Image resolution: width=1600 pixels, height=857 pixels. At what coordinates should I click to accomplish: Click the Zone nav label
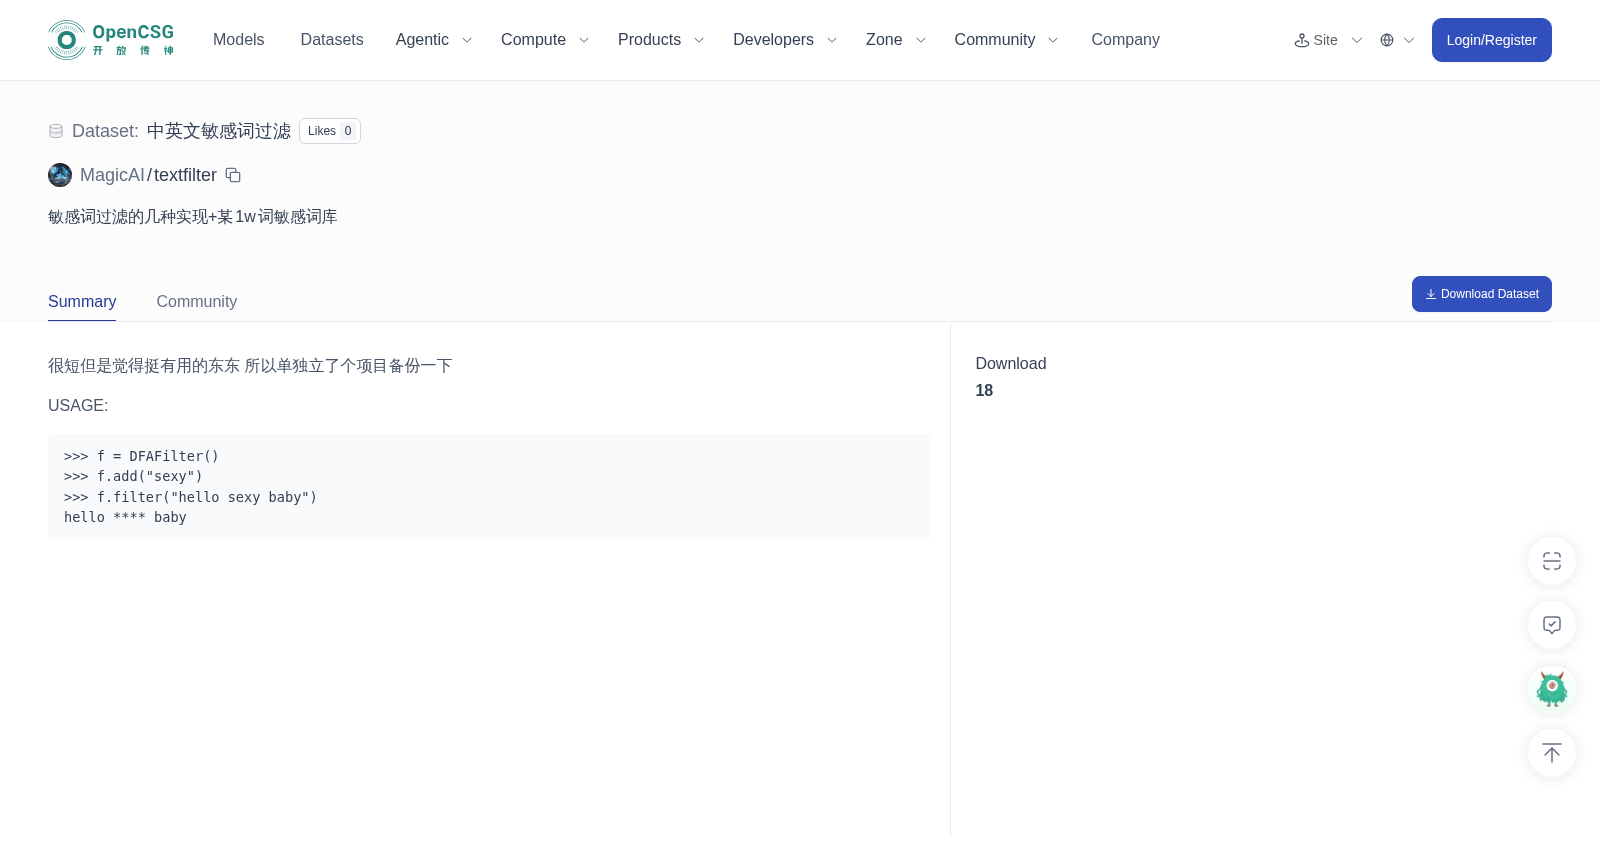pos(884,40)
